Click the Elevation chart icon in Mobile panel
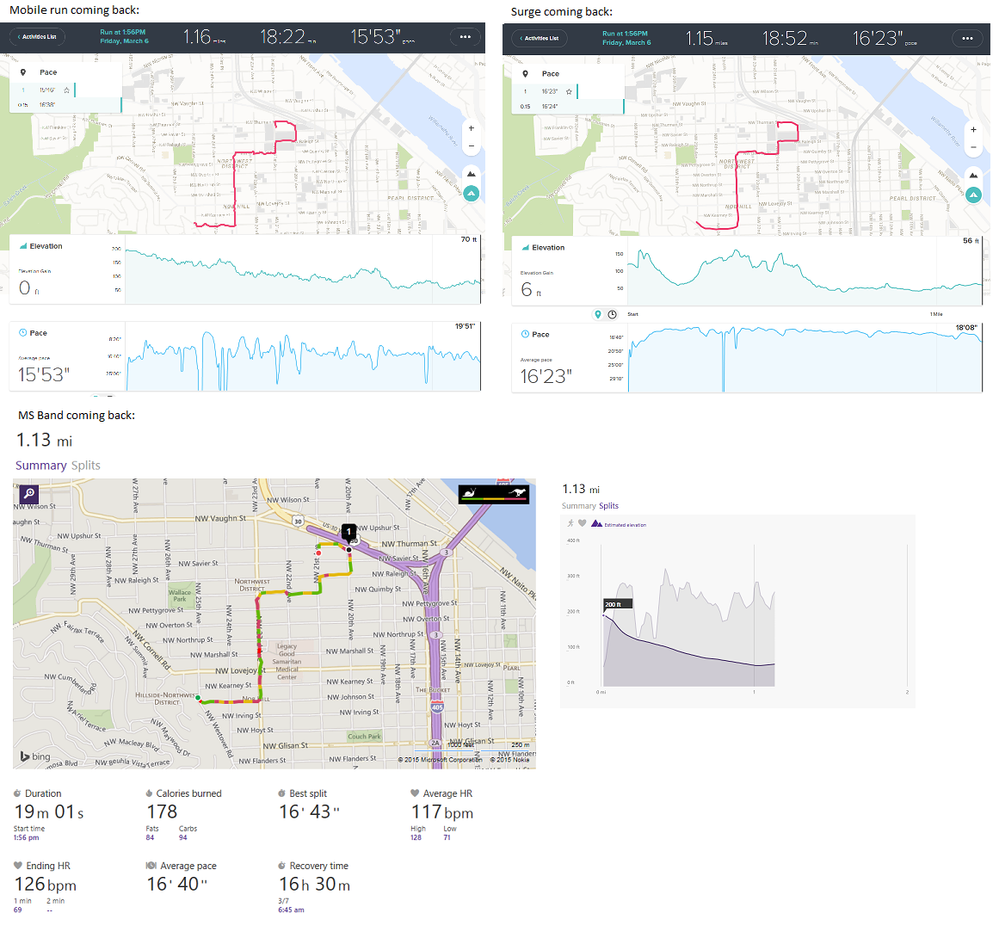This screenshot has height=926, width=999. click(23, 246)
